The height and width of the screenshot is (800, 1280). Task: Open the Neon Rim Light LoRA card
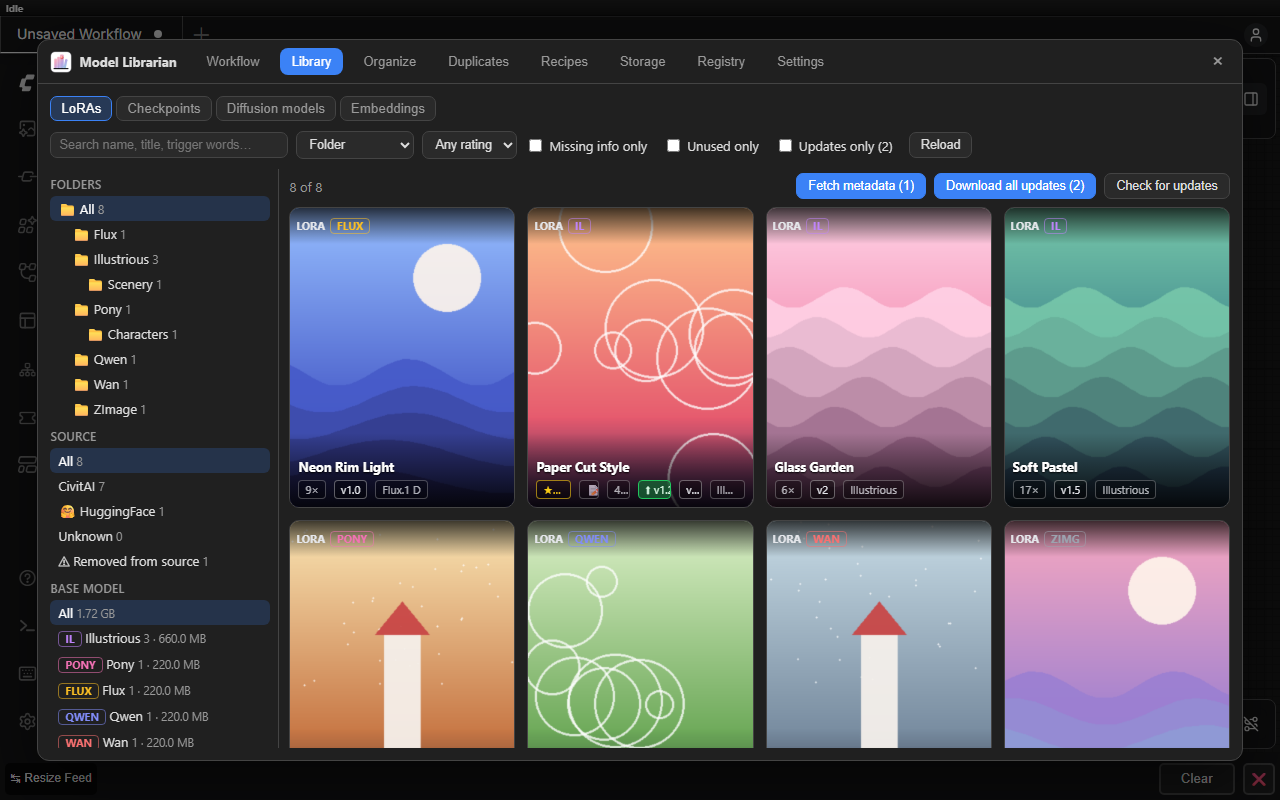(x=402, y=357)
